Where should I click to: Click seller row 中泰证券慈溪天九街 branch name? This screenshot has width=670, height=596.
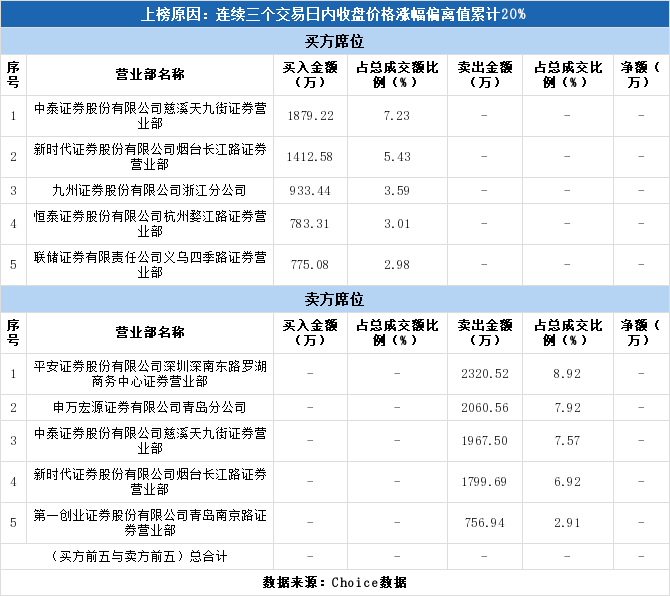150,441
